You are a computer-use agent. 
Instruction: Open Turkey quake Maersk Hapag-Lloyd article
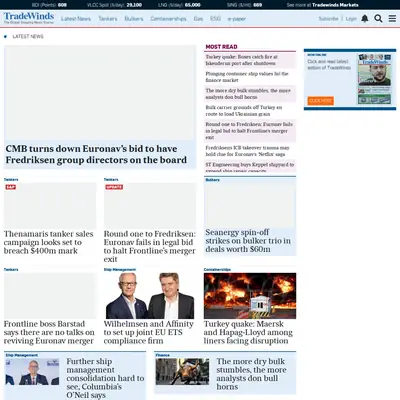tap(248, 332)
